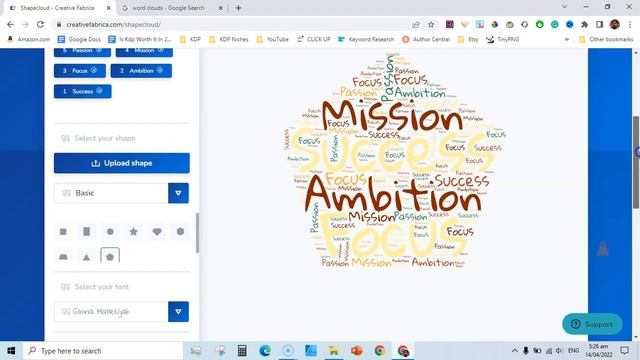Open the tab search dropdown arrow
Viewport: 640px width, 360px height.
(x=564, y=7)
